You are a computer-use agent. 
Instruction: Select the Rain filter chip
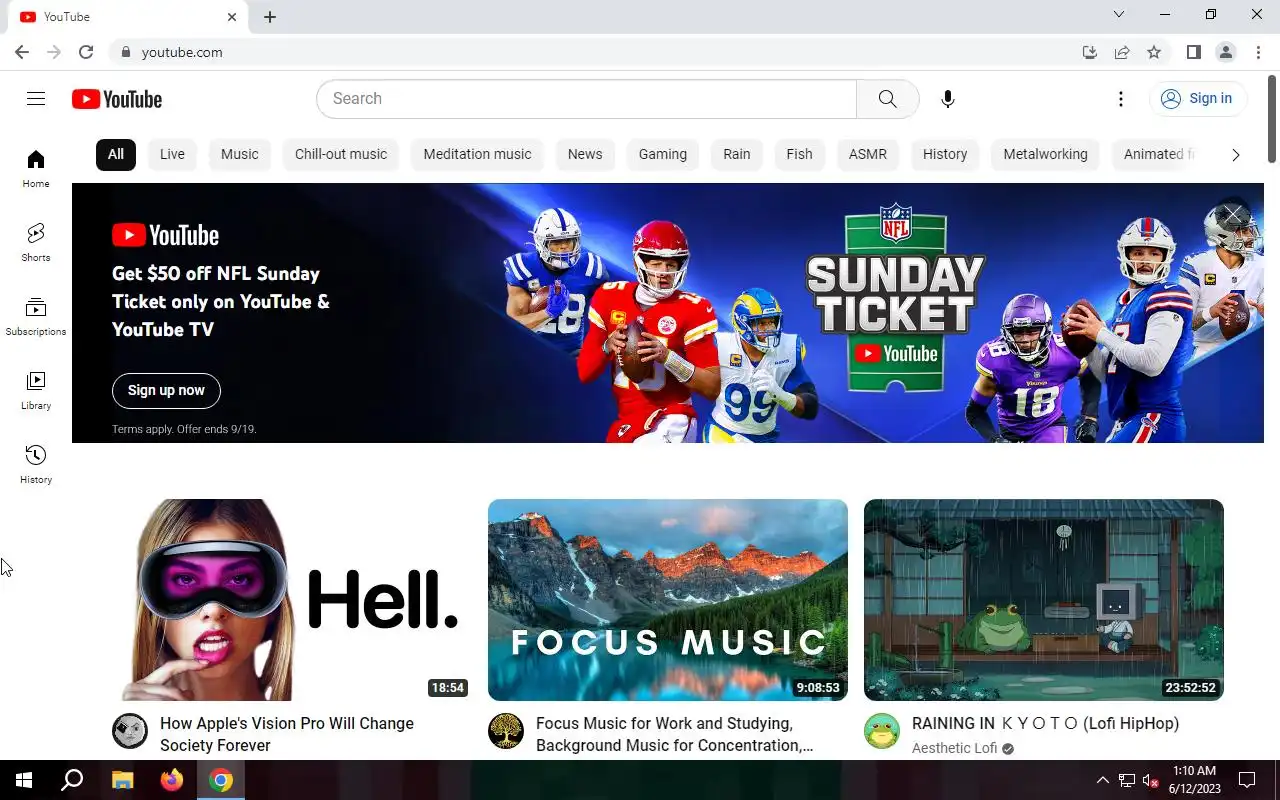[x=737, y=154]
